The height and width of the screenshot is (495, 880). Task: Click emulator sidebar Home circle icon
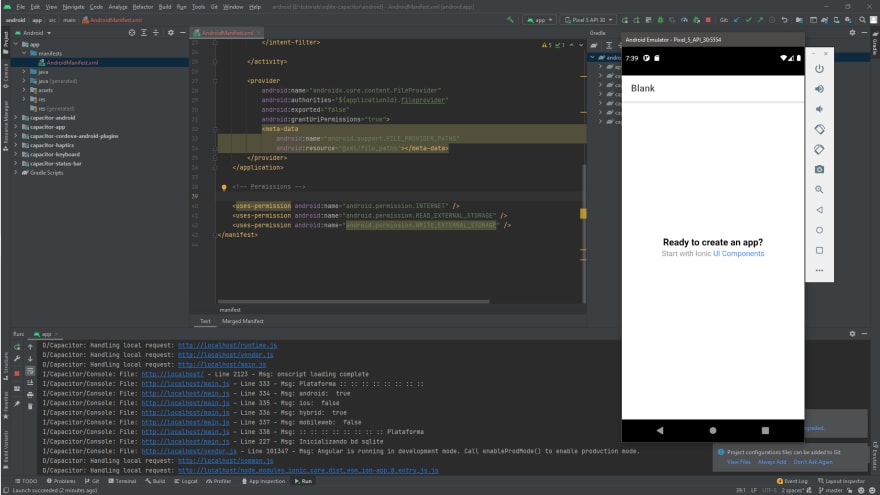click(819, 230)
